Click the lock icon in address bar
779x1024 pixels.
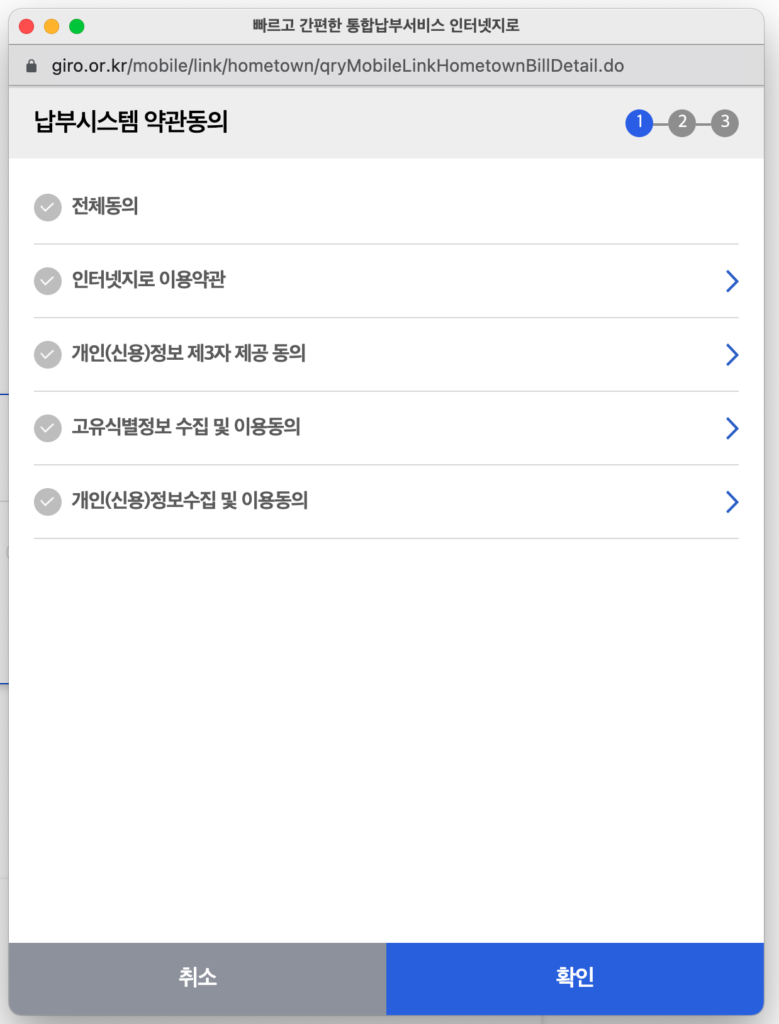31,66
